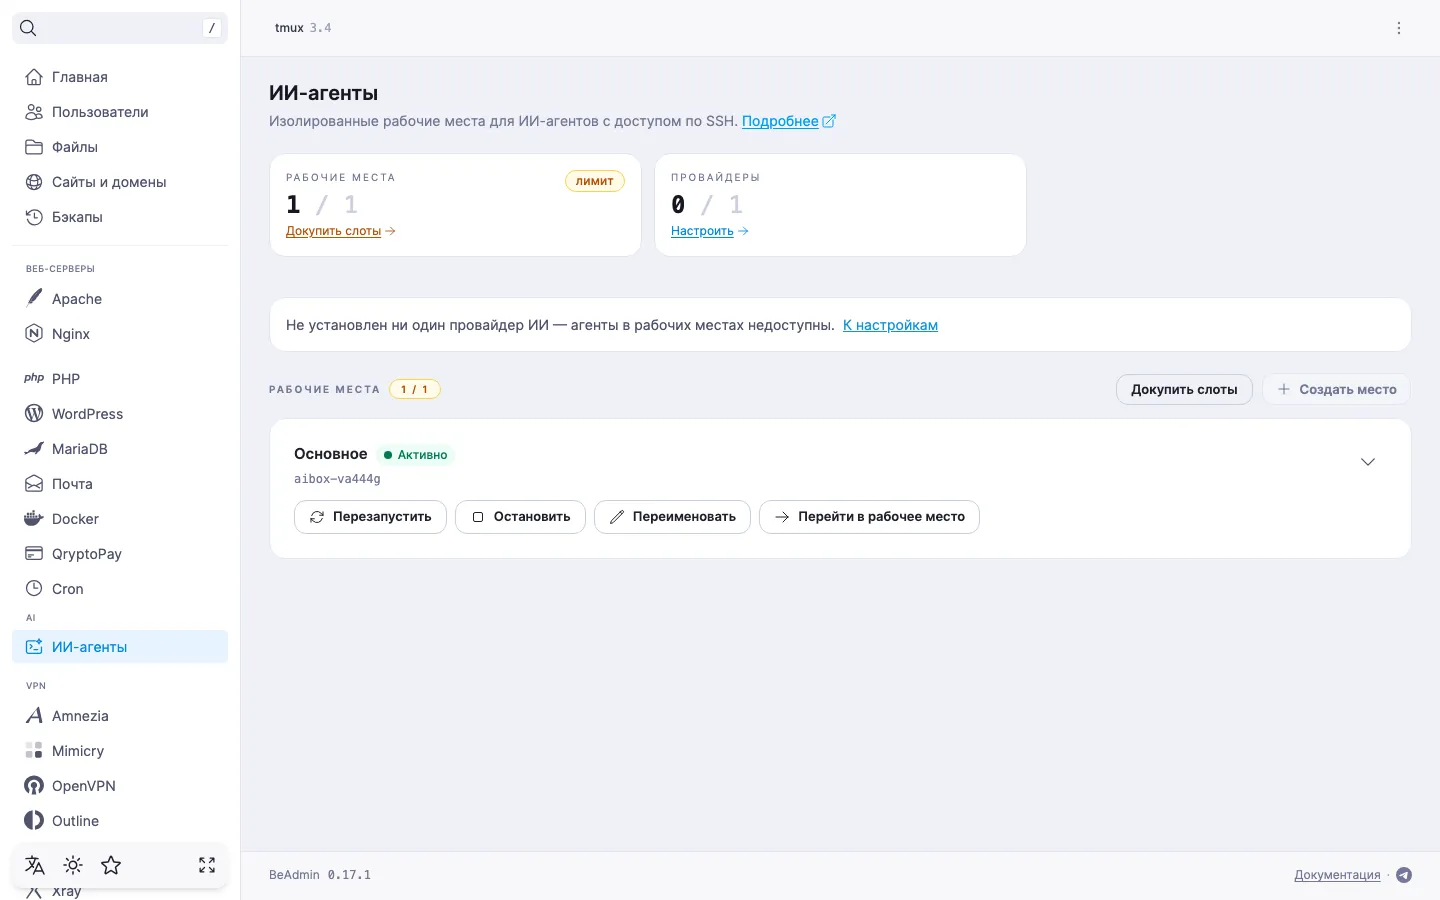Click Настроить link in providers card

pyautogui.click(x=709, y=231)
